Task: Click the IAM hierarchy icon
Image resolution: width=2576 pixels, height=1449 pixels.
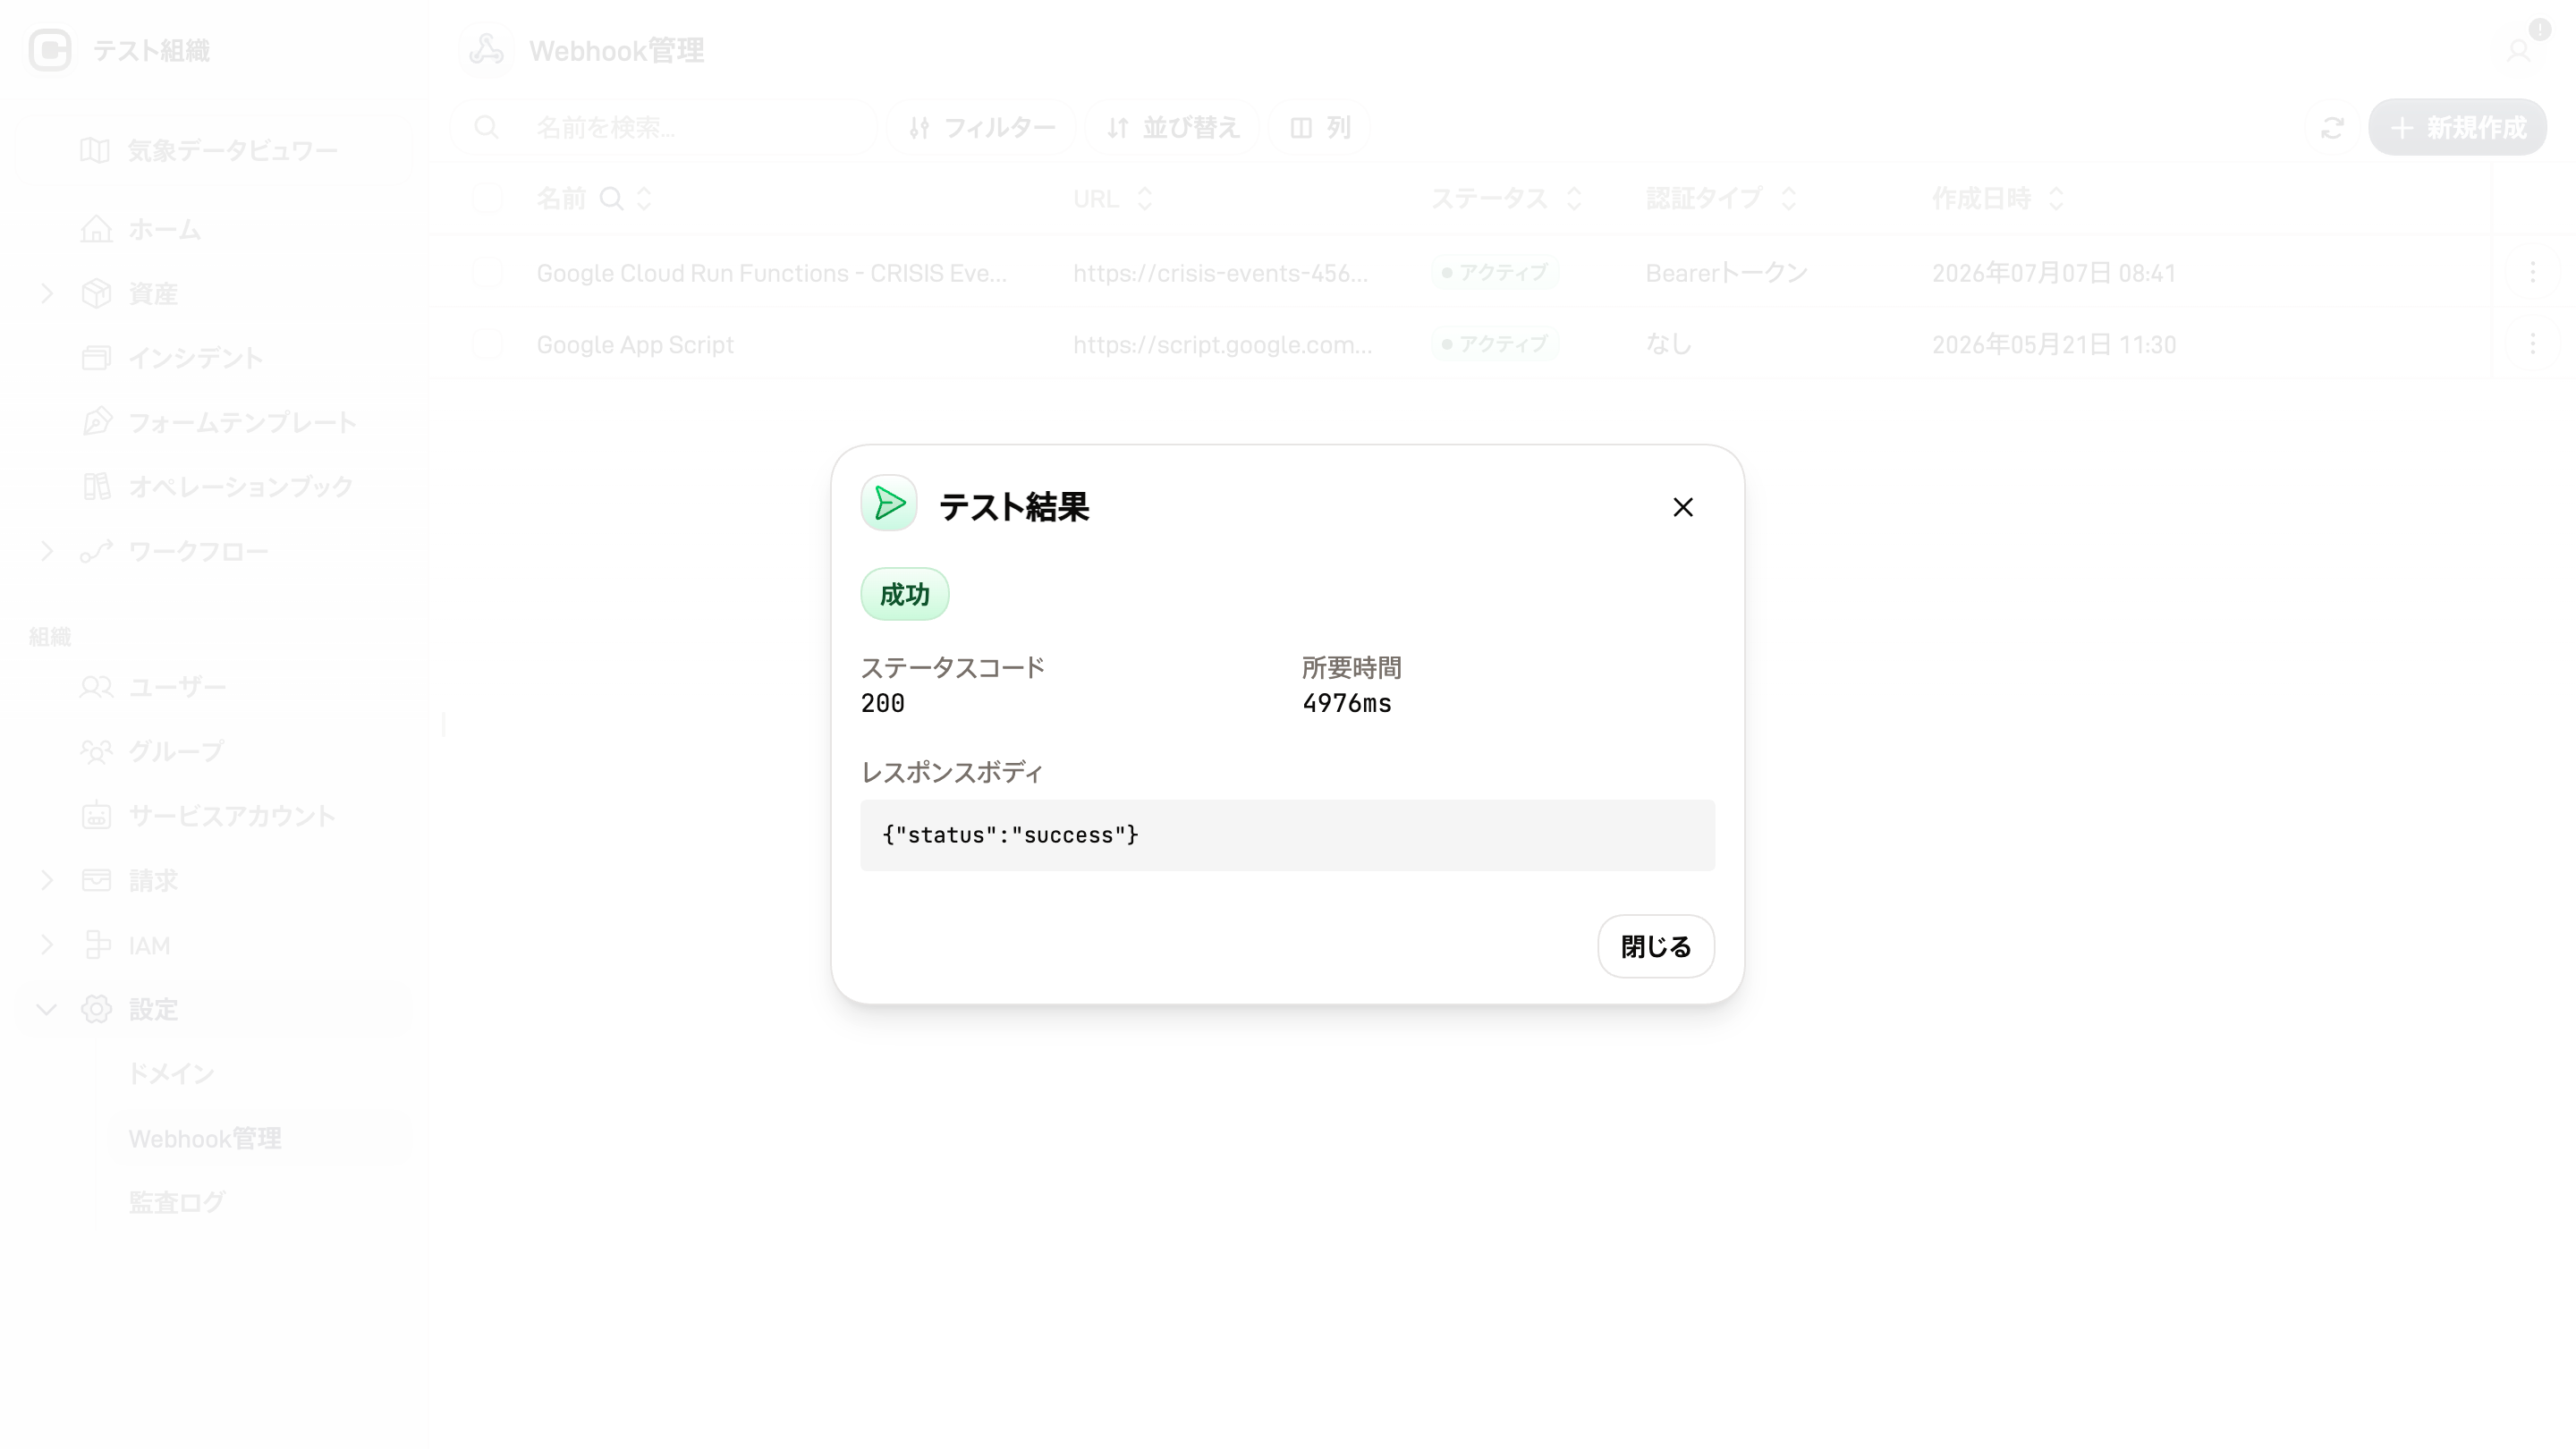Action: point(96,945)
